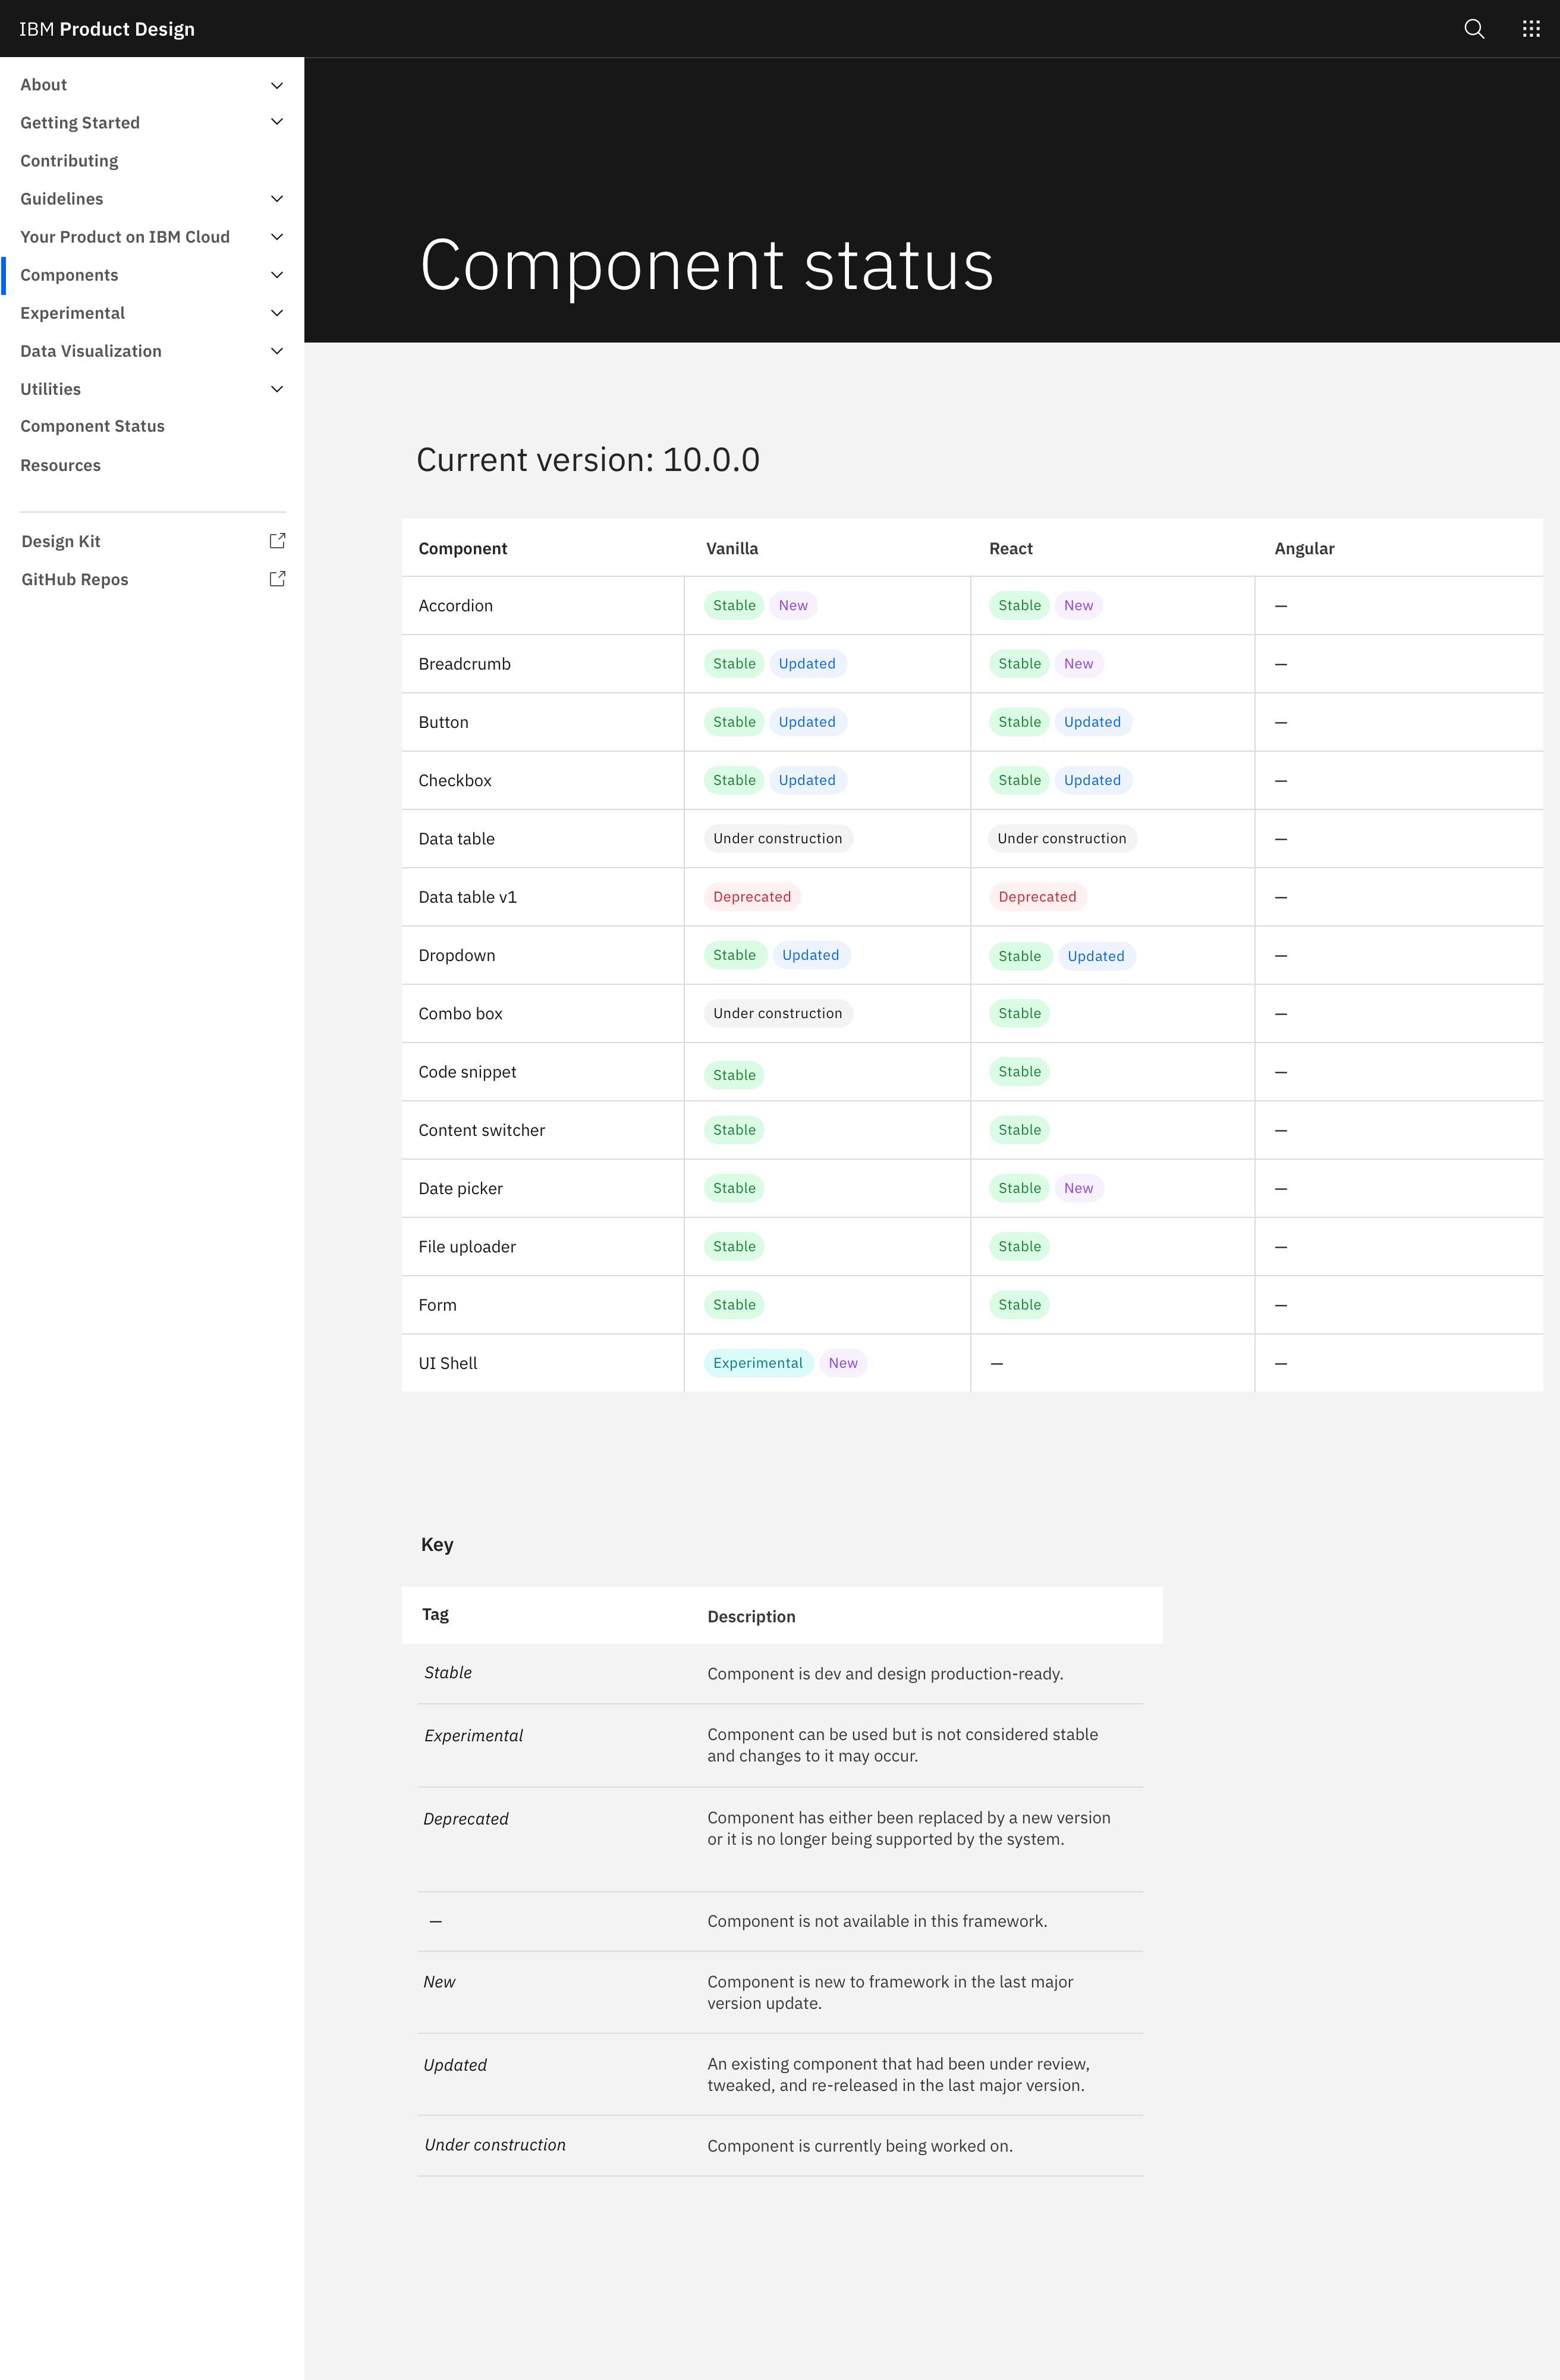Expand the About section chevron
1560x2380 pixels.
click(276, 85)
